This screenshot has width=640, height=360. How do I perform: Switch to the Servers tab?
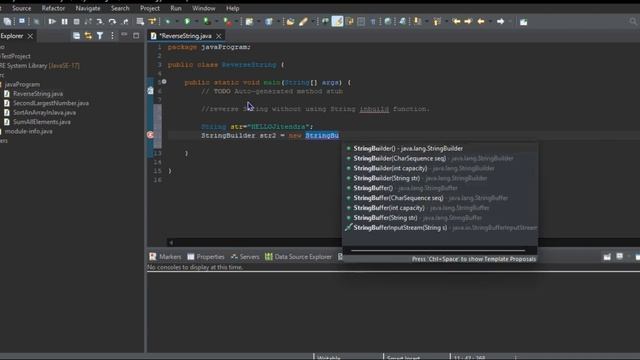tap(245, 257)
